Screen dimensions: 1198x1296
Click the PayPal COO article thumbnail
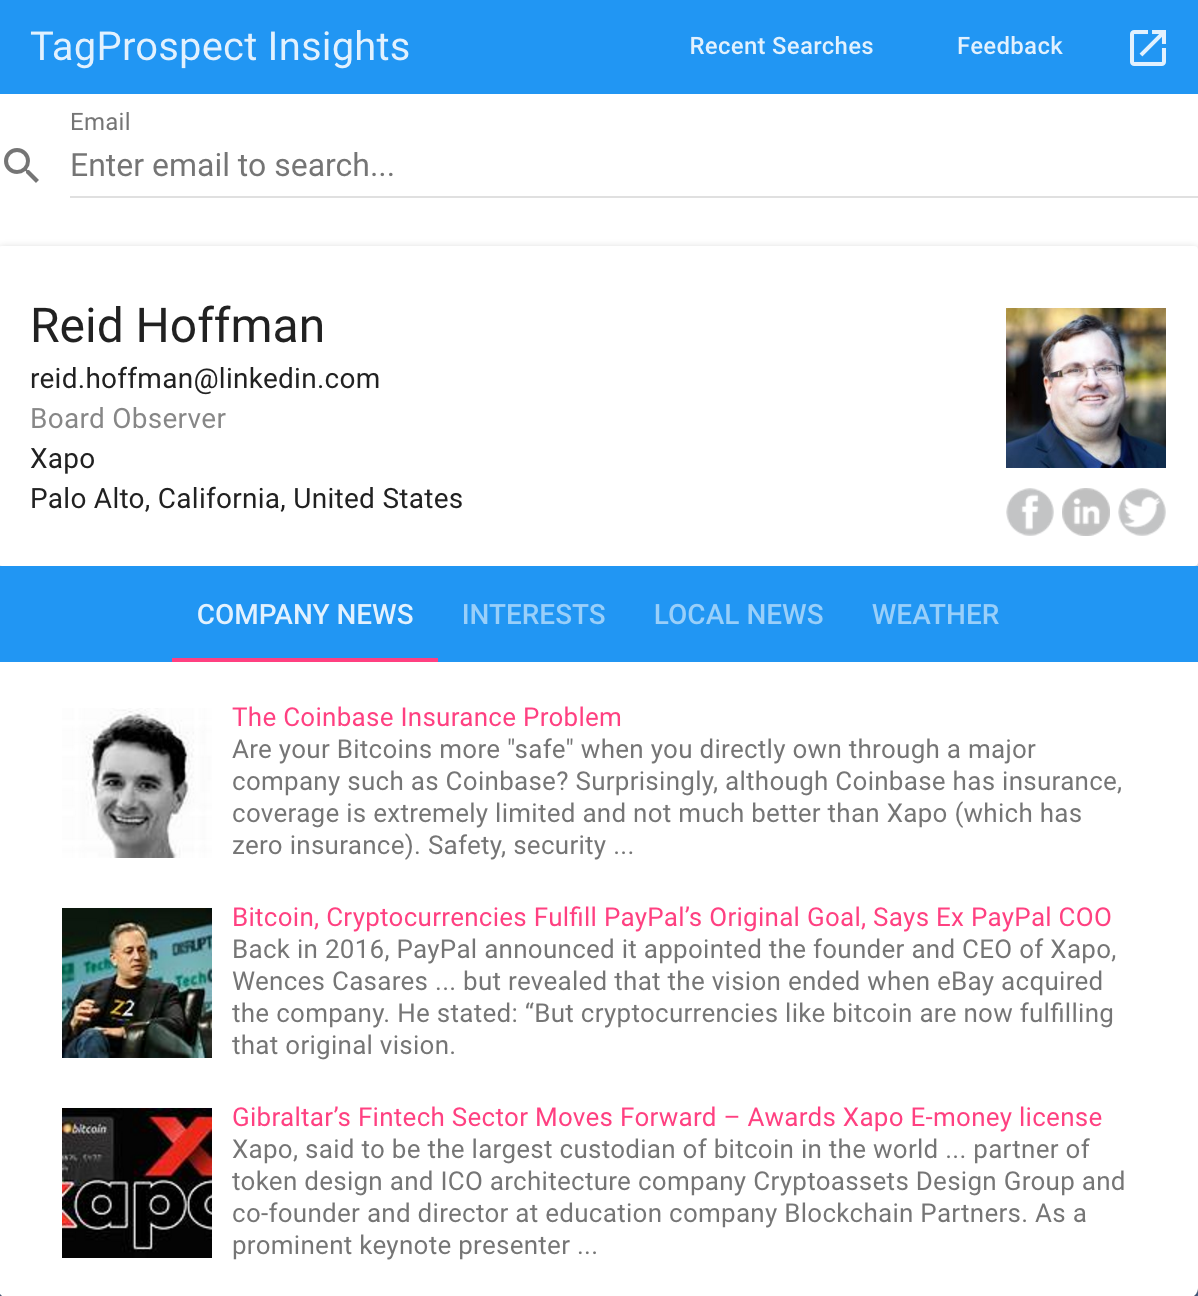pyautogui.click(x=137, y=983)
